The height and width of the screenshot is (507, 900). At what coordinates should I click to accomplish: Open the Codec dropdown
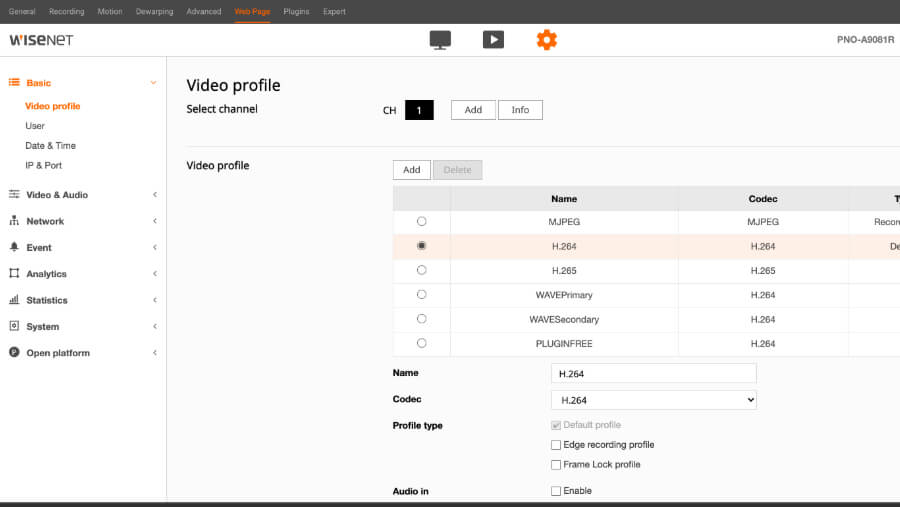click(x=653, y=400)
